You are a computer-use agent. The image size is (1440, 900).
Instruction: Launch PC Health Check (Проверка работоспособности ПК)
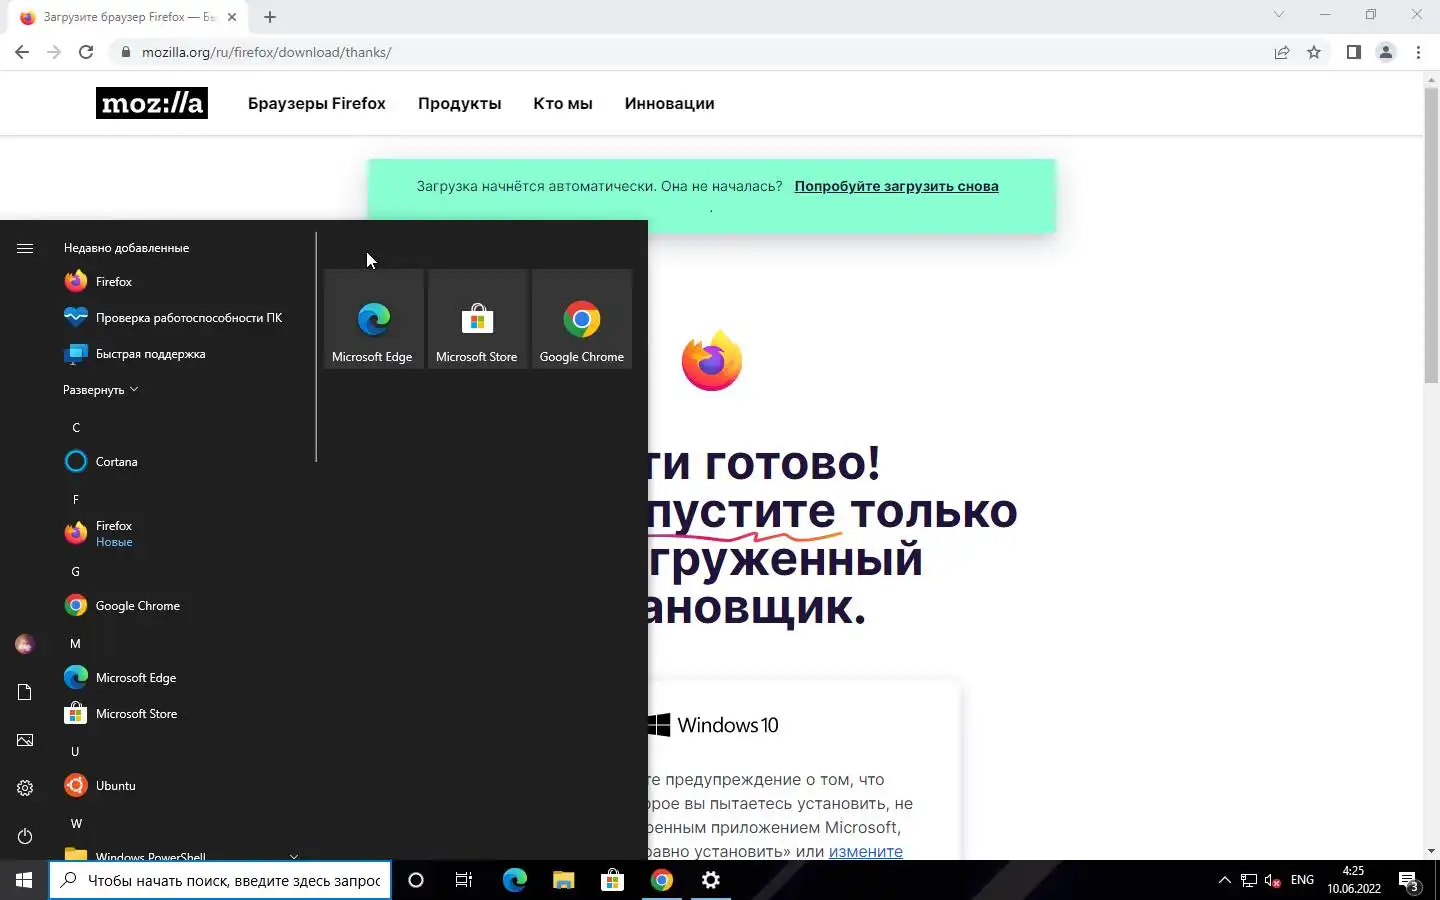pyautogui.click(x=180, y=318)
